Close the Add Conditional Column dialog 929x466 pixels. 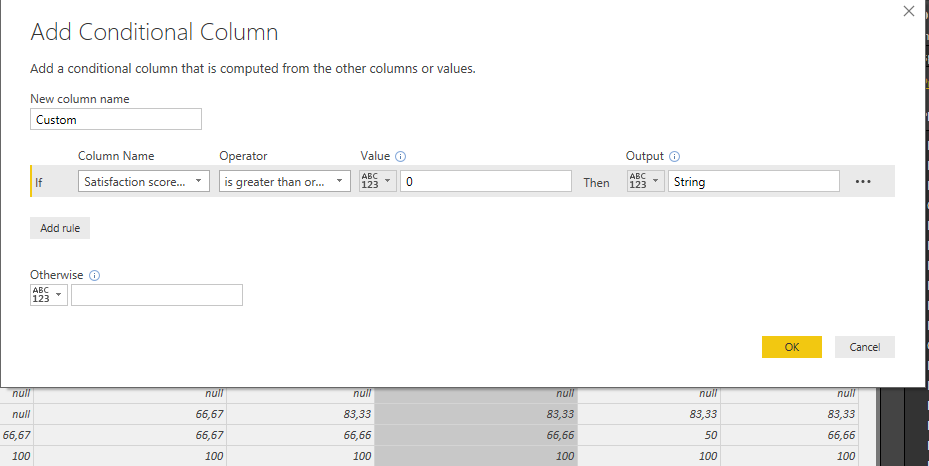pyautogui.click(x=909, y=11)
